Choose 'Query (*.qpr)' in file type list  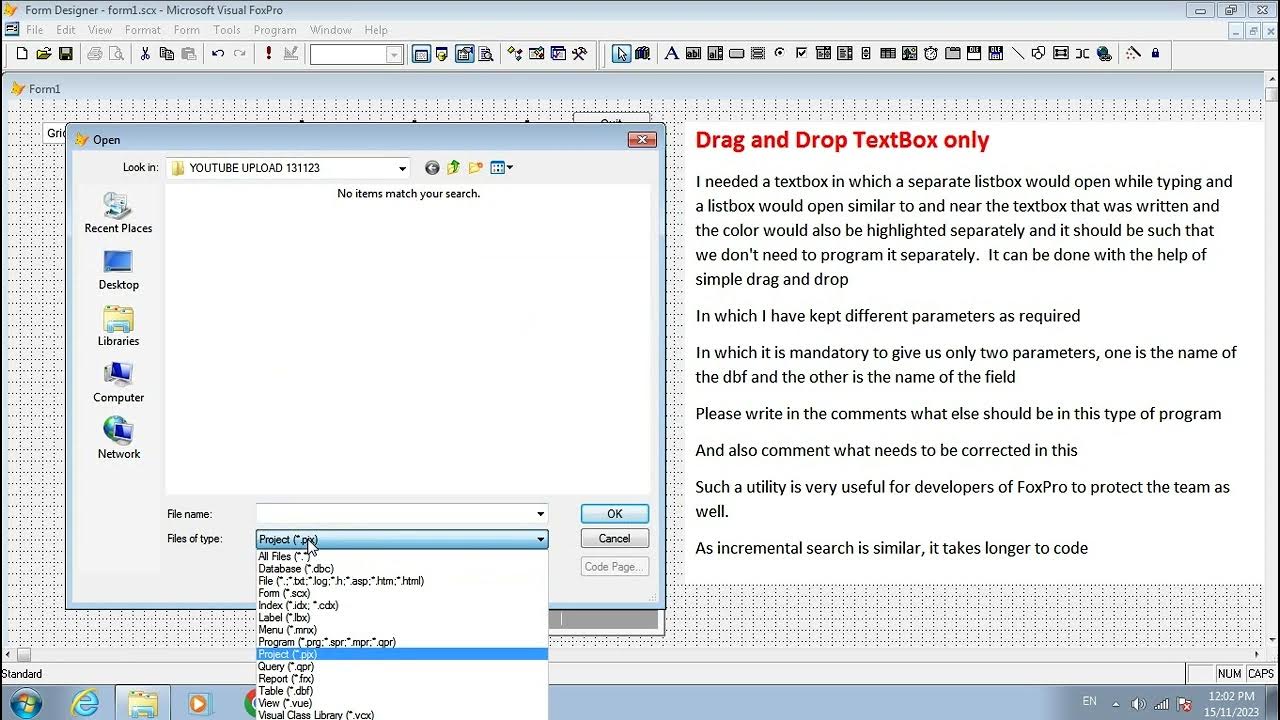click(286, 667)
